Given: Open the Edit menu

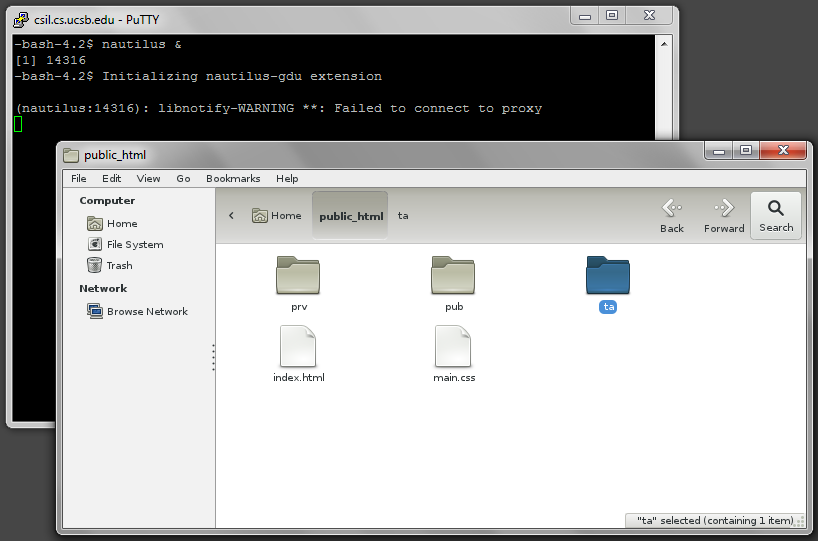Looking at the screenshot, I should [x=112, y=178].
